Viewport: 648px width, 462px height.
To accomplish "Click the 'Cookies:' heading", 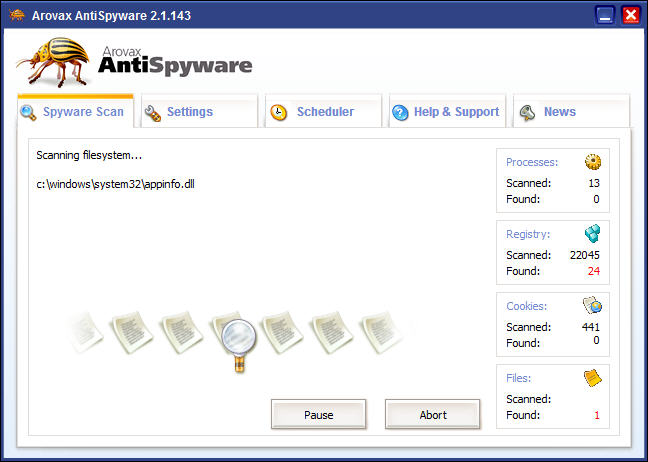I will click(x=526, y=306).
